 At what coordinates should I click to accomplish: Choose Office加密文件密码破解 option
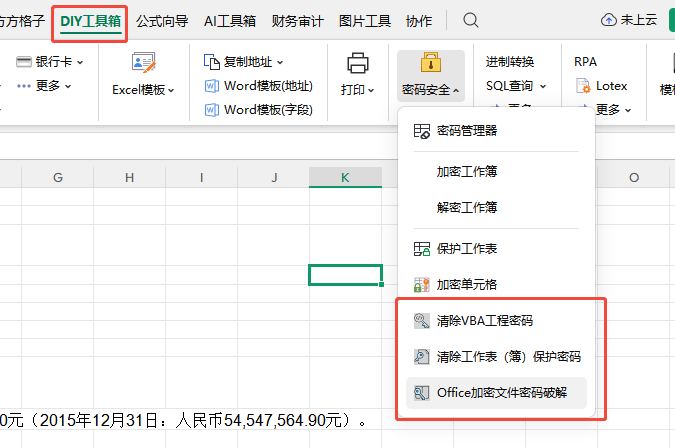point(501,393)
